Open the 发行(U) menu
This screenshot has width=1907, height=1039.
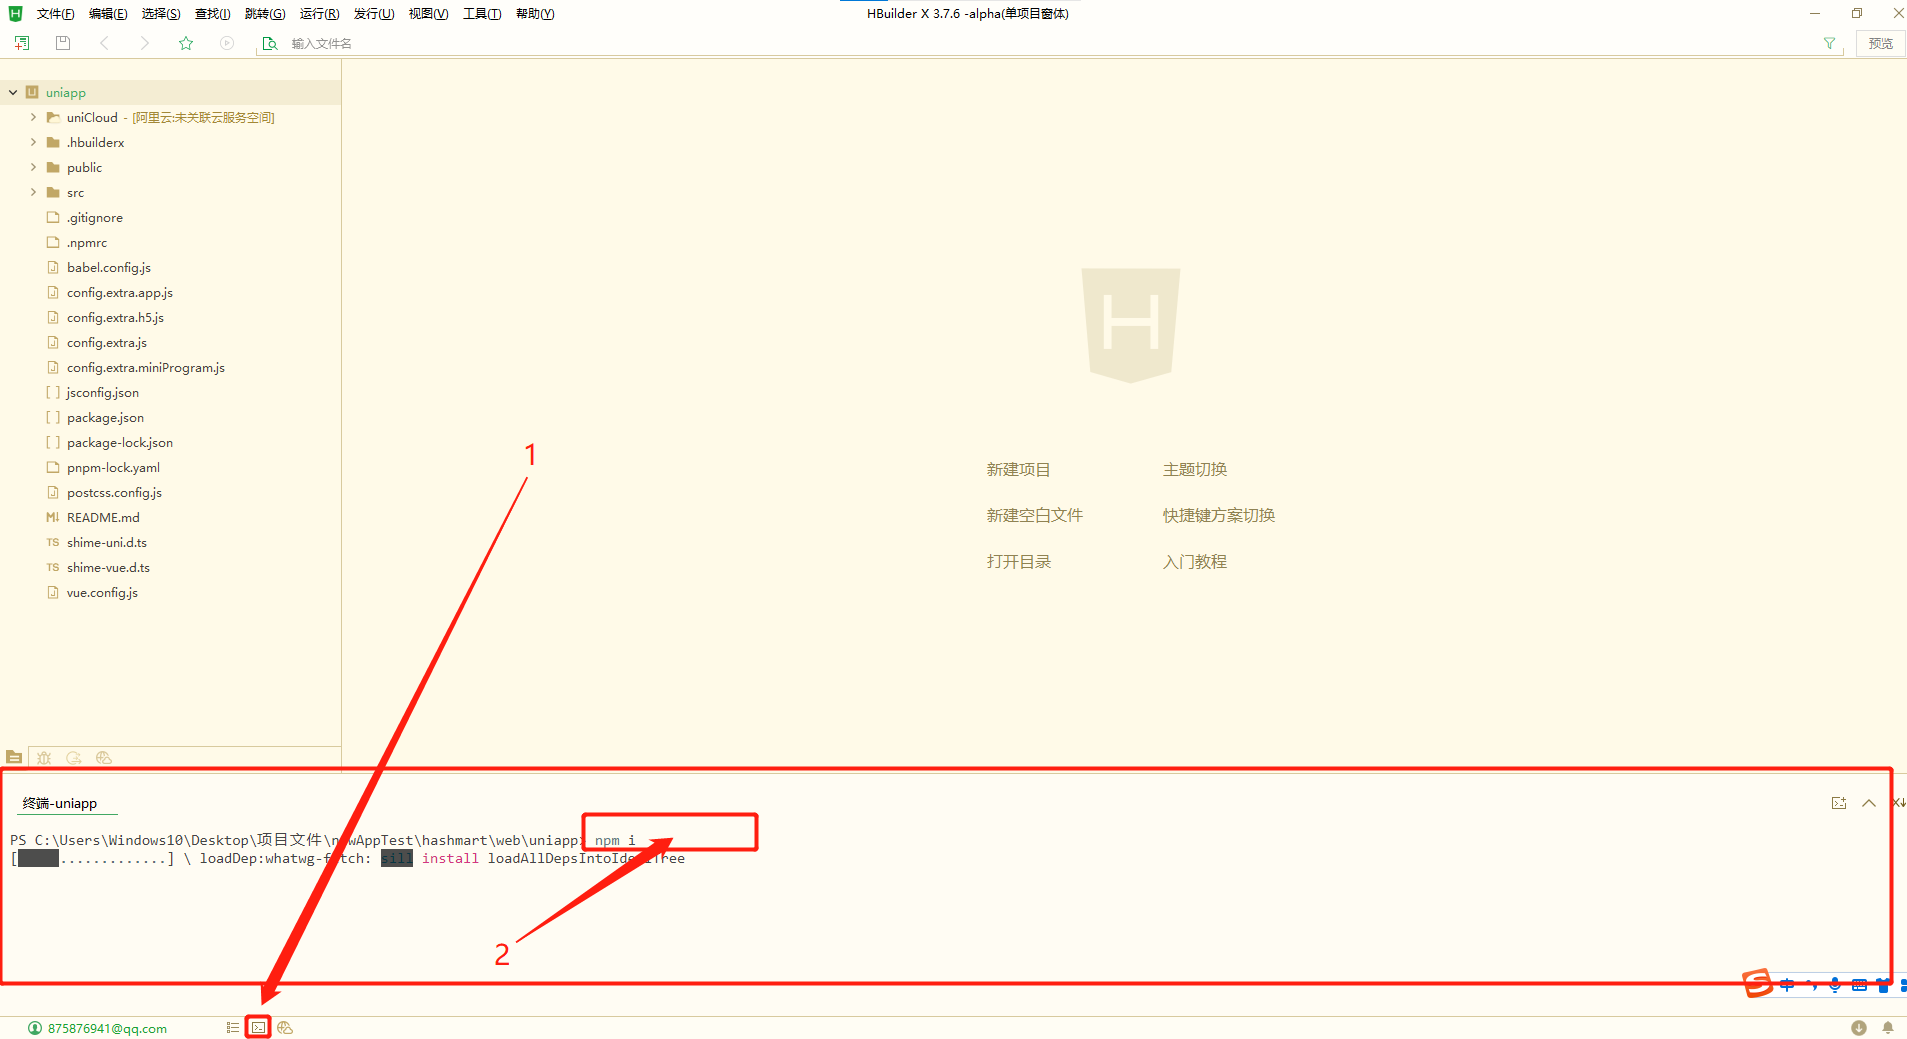pyautogui.click(x=374, y=14)
